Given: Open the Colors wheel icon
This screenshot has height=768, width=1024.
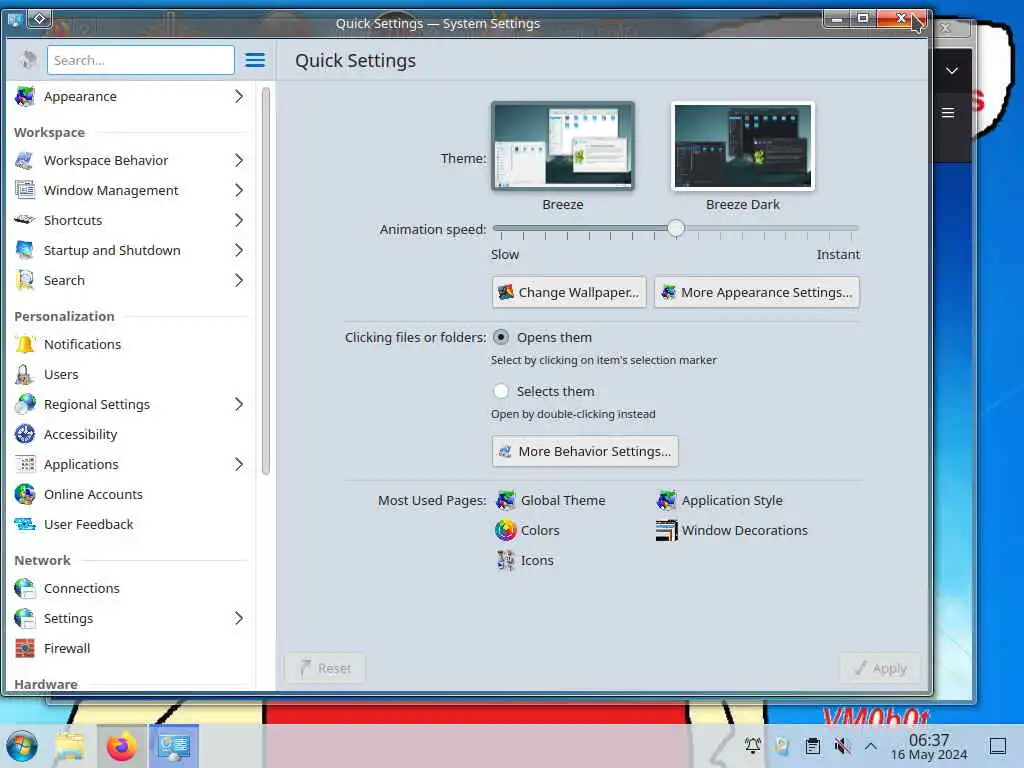Looking at the screenshot, I should [x=505, y=530].
